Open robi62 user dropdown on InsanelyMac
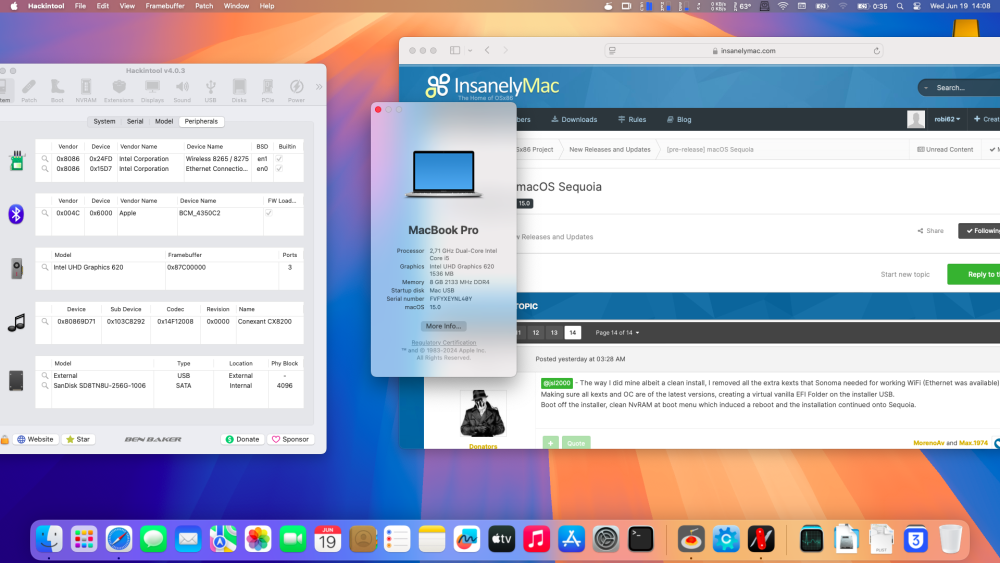 [x=947, y=119]
